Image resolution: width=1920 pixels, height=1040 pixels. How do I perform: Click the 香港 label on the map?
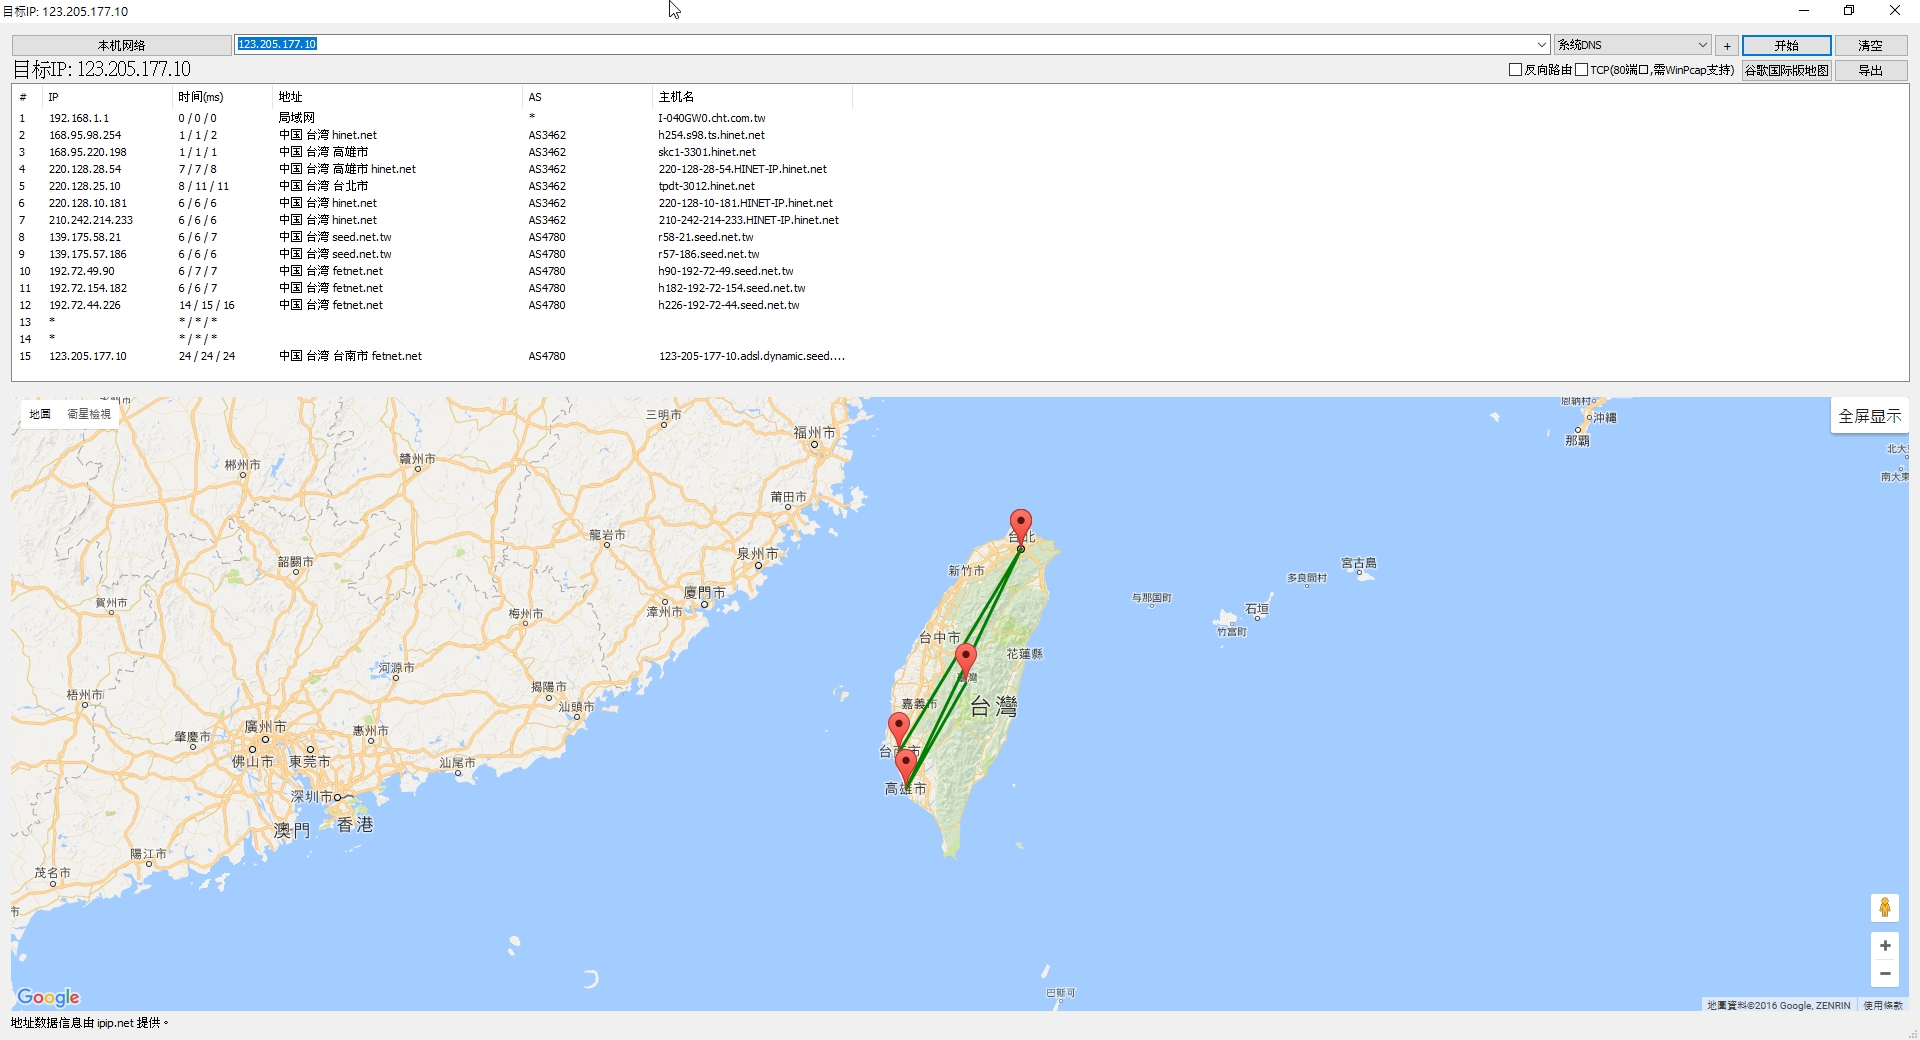click(x=355, y=825)
